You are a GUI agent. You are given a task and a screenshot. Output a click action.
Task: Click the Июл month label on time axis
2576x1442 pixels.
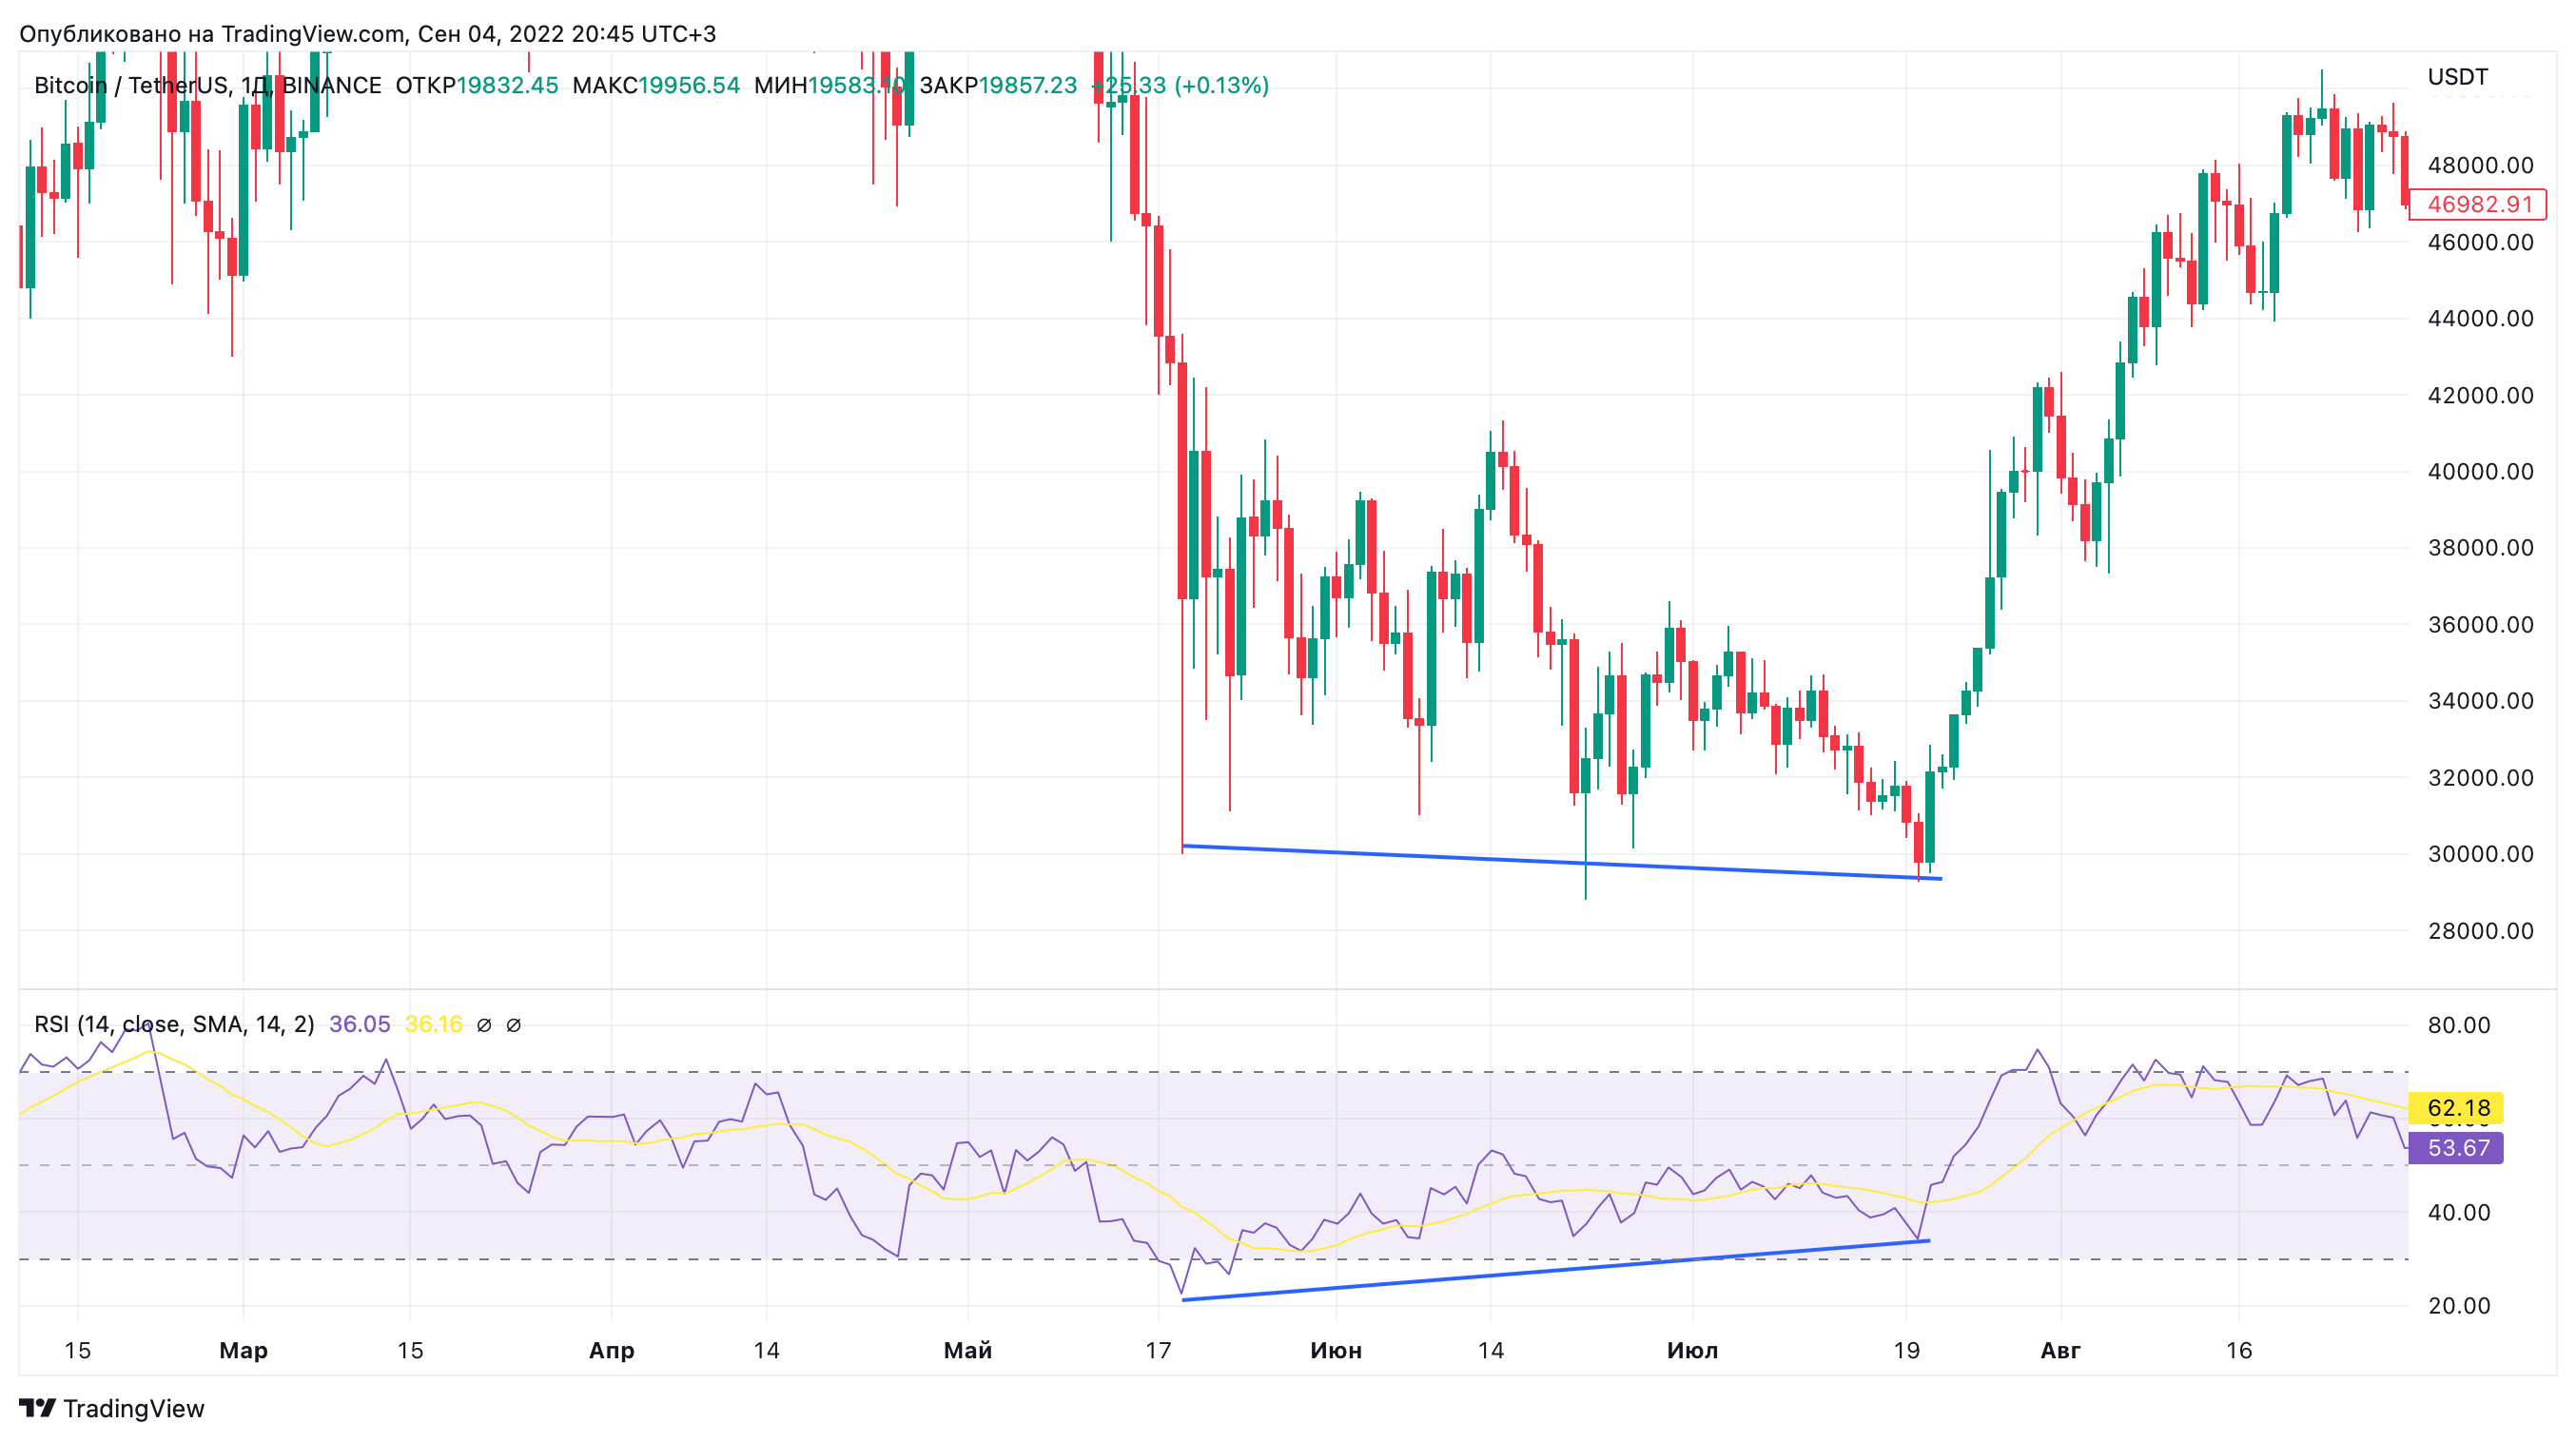pos(1692,1350)
